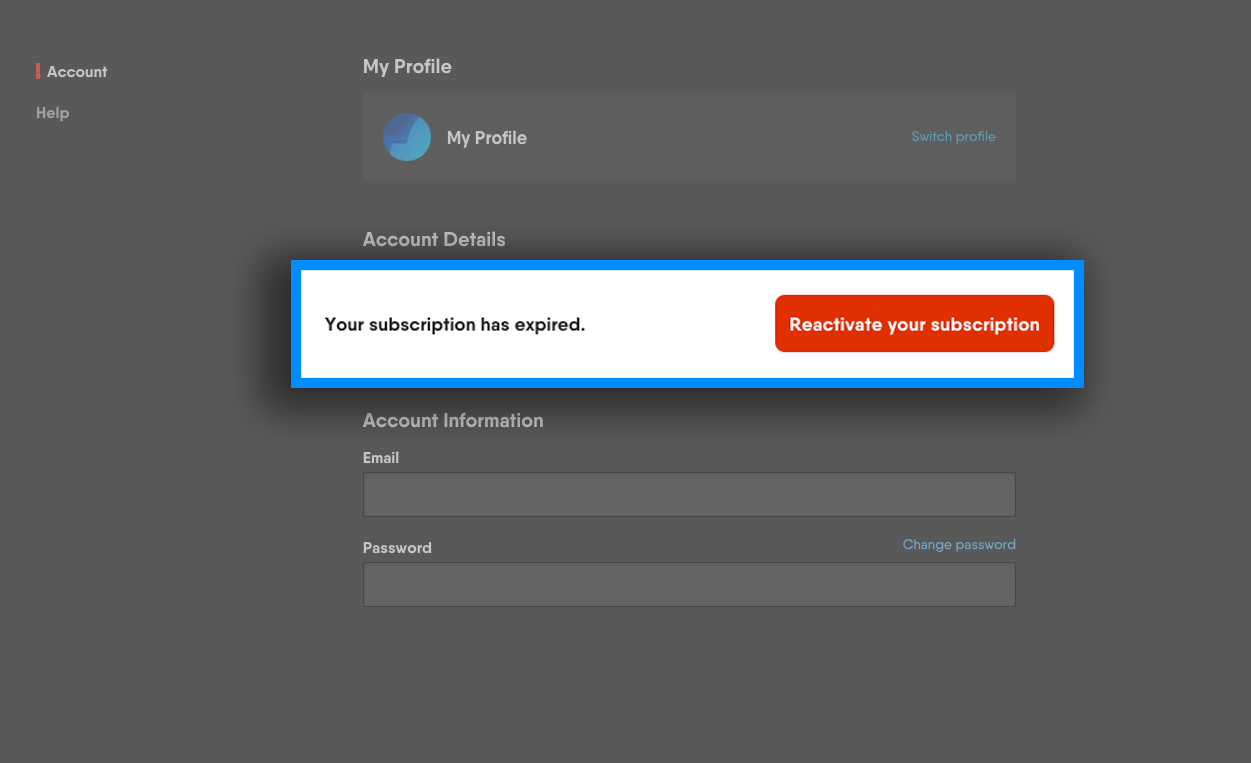Click the Email field label
1251x763 pixels.
(x=381, y=458)
